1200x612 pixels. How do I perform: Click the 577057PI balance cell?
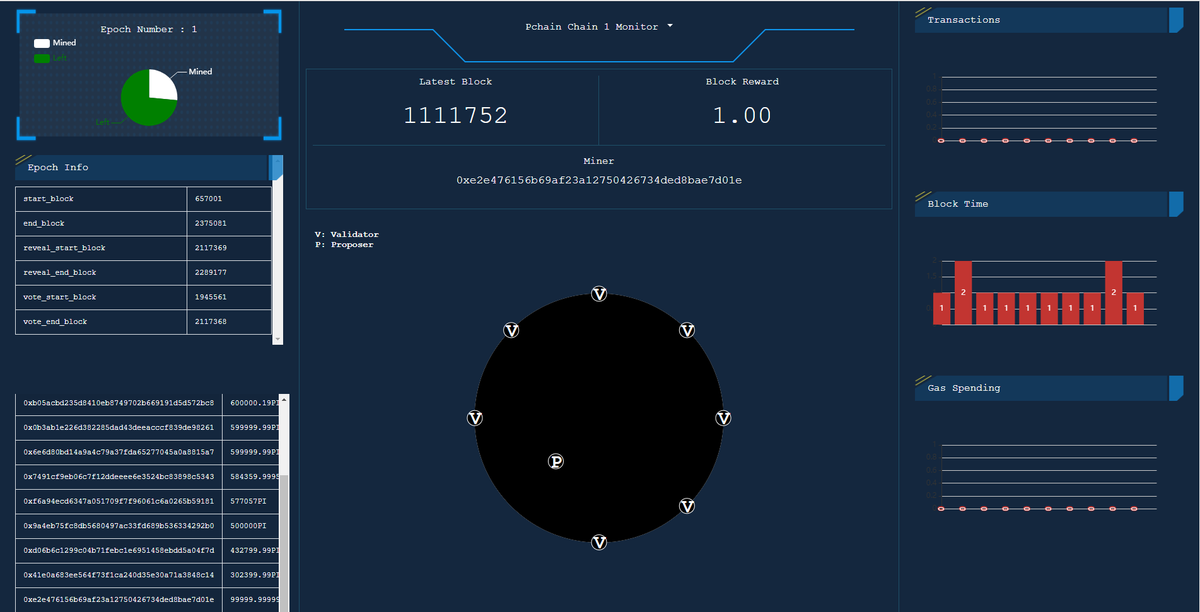click(250, 501)
